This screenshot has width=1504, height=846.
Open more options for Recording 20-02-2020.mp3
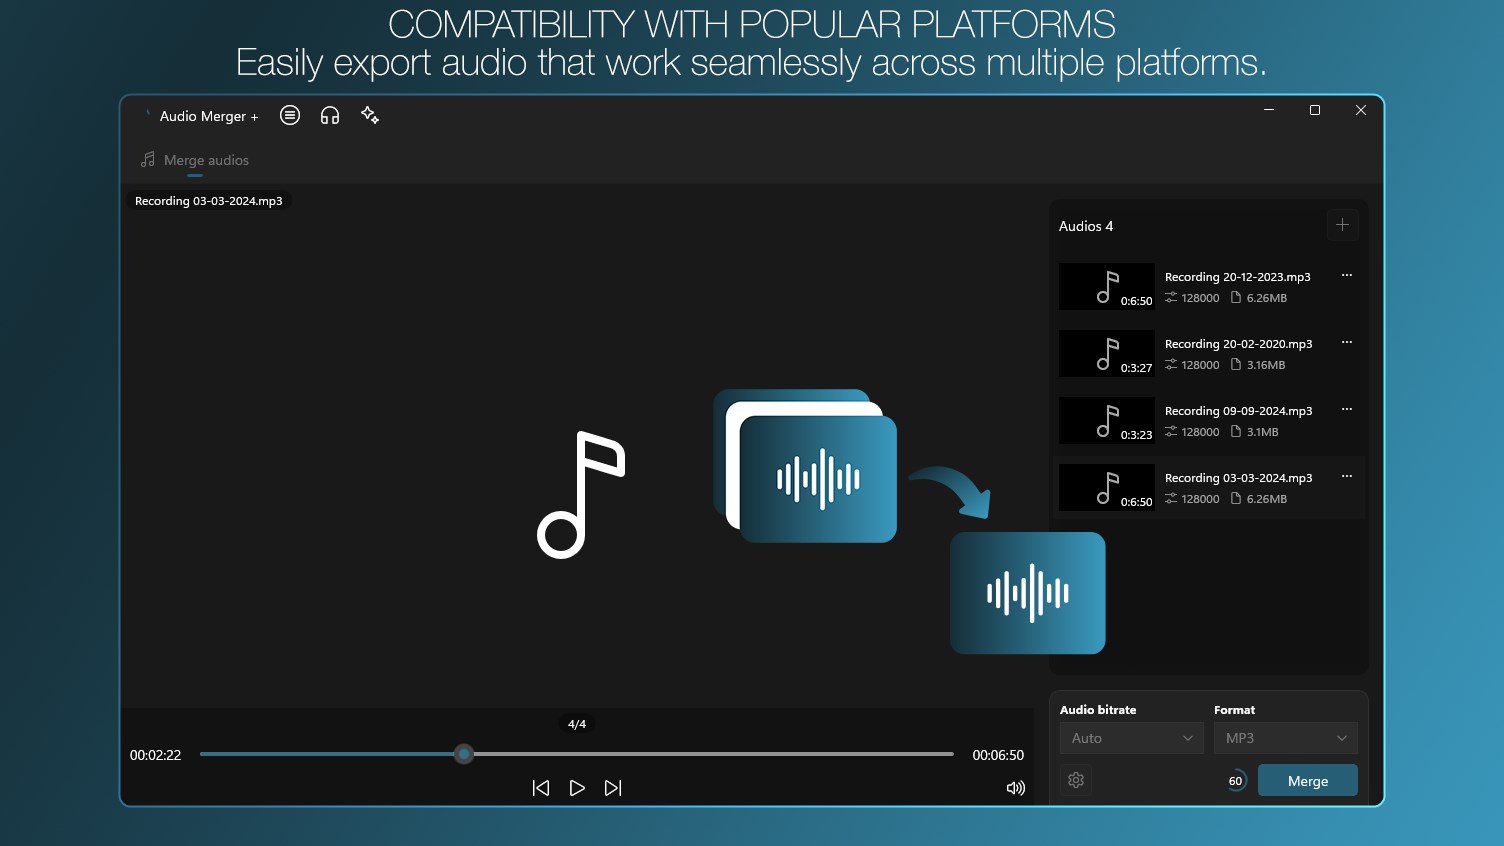[x=1347, y=342]
